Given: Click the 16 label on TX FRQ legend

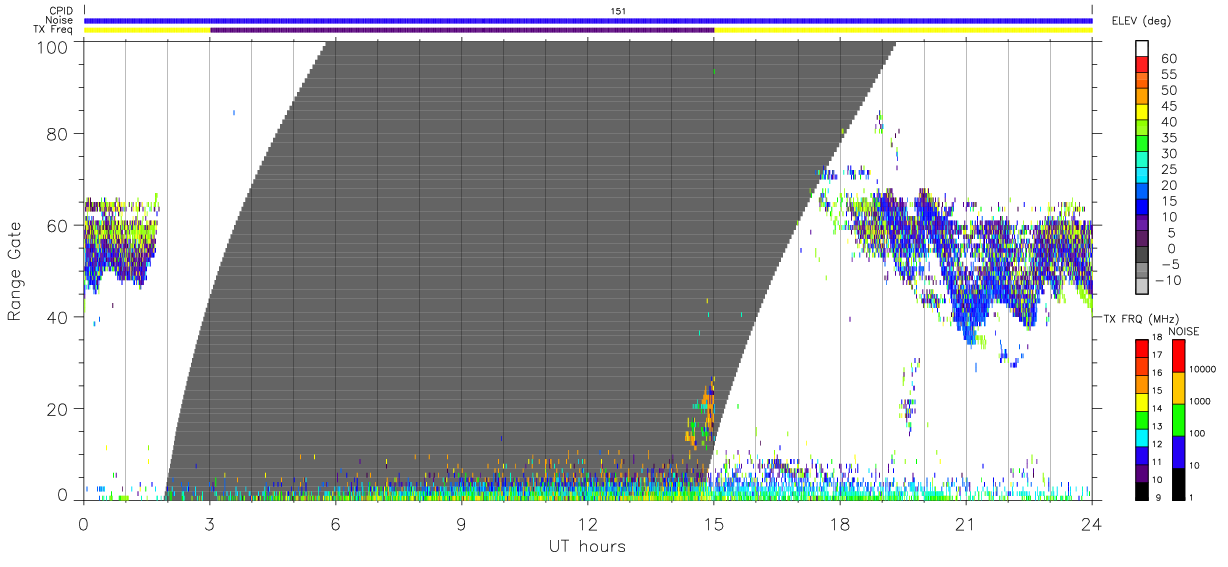Looking at the screenshot, I should click(1158, 372).
